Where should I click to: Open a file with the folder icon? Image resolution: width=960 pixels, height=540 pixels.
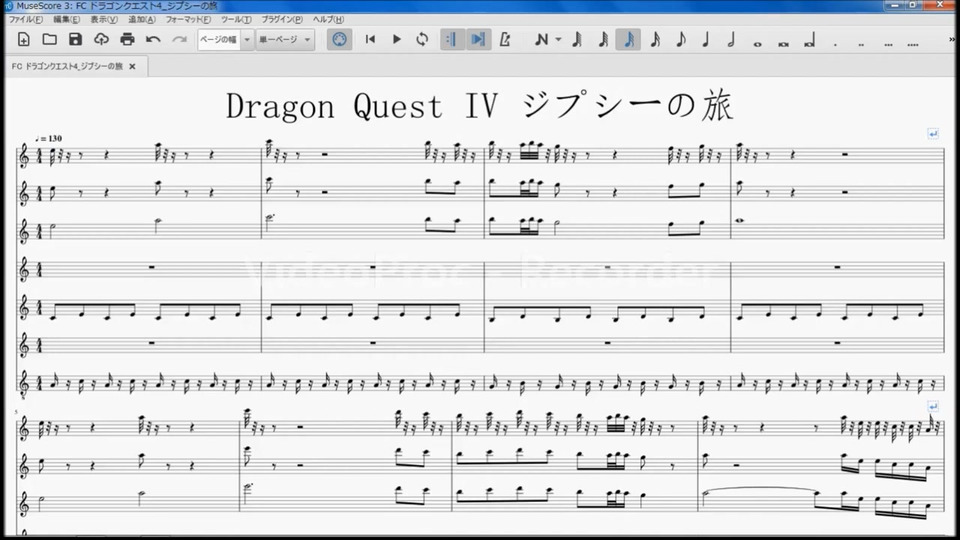(50, 39)
